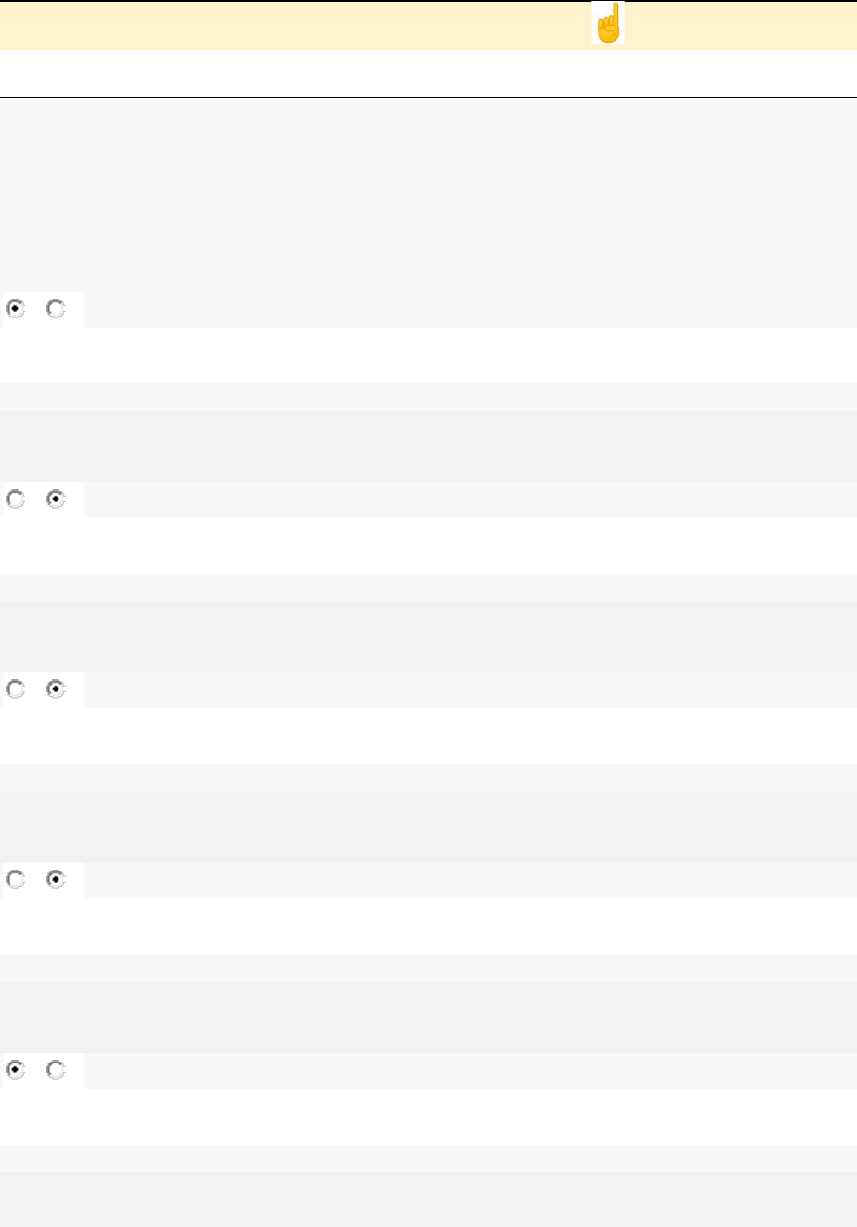Click the yellow header banner at top
Screen dimensions: 857x1227
pos(300,25)
